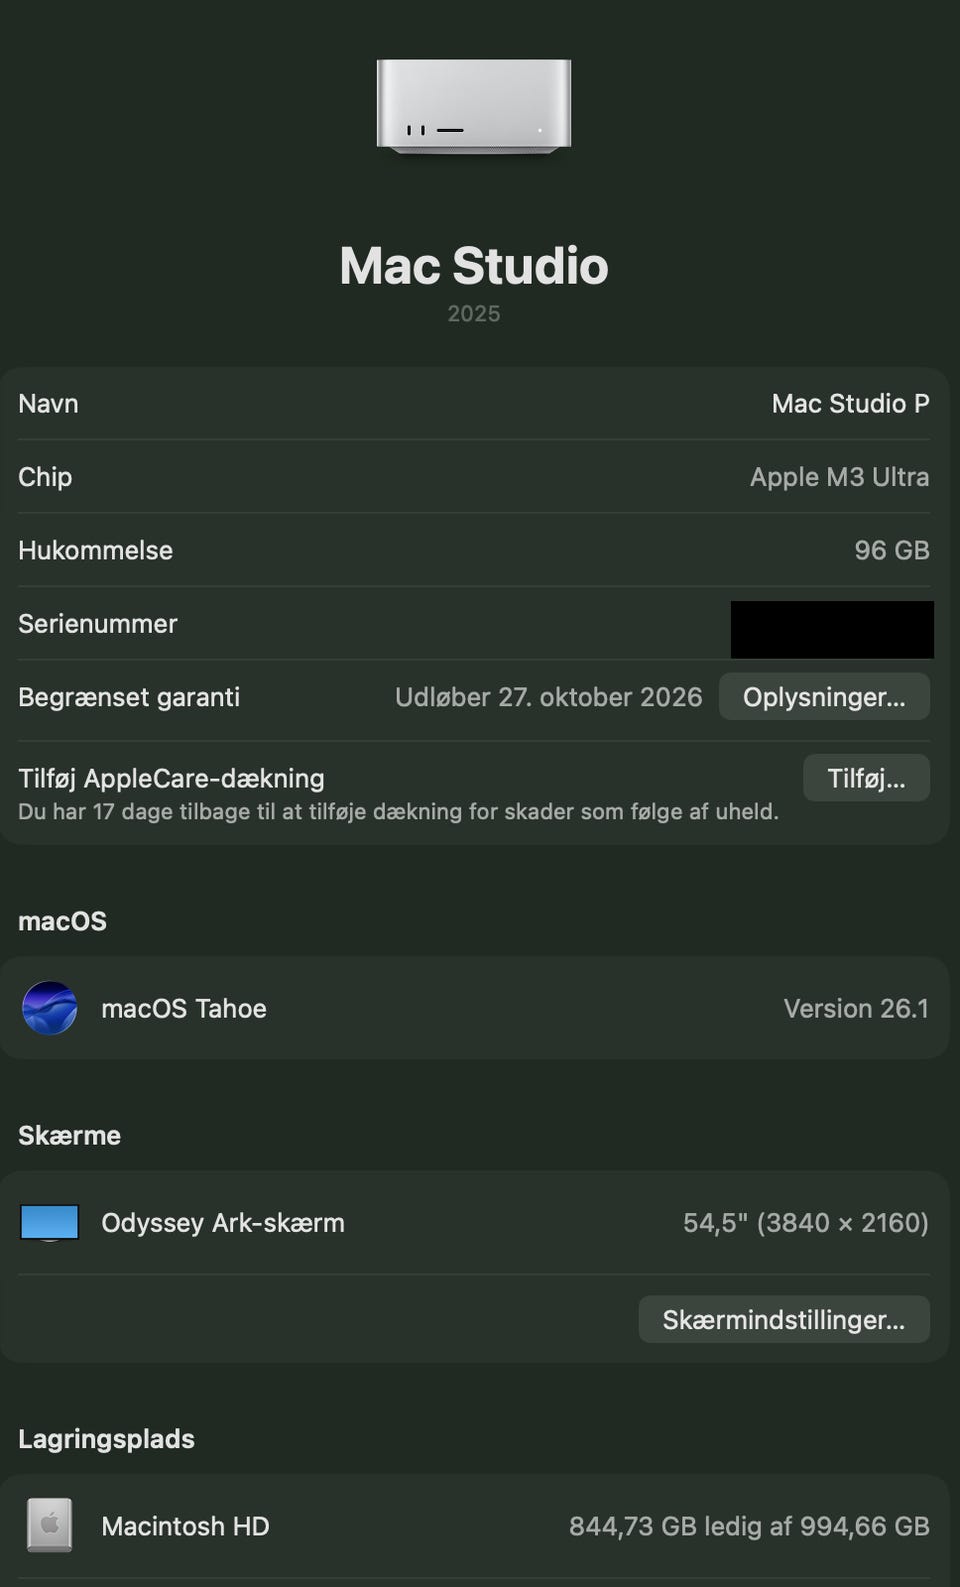Select the Apple M3 Ultra chip value
The height and width of the screenshot is (1587, 960).
(839, 477)
